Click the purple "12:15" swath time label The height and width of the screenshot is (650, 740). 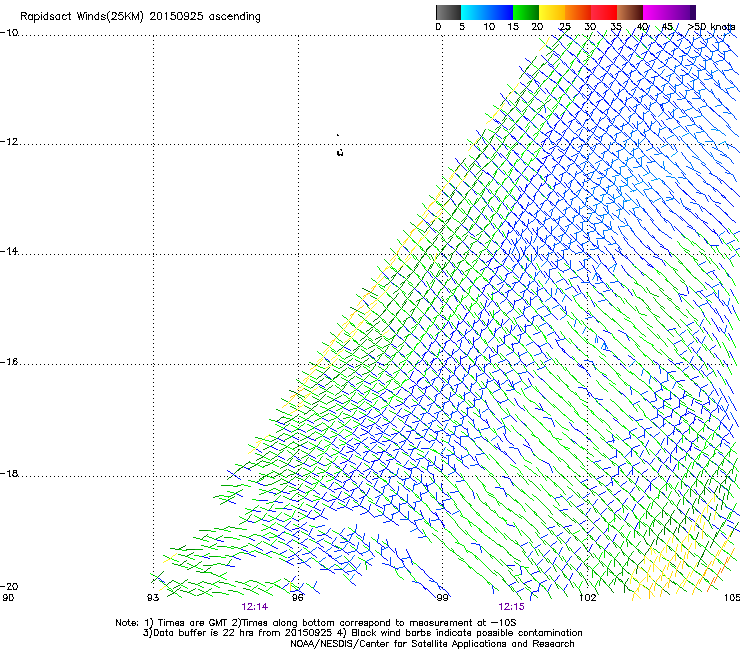click(511, 607)
